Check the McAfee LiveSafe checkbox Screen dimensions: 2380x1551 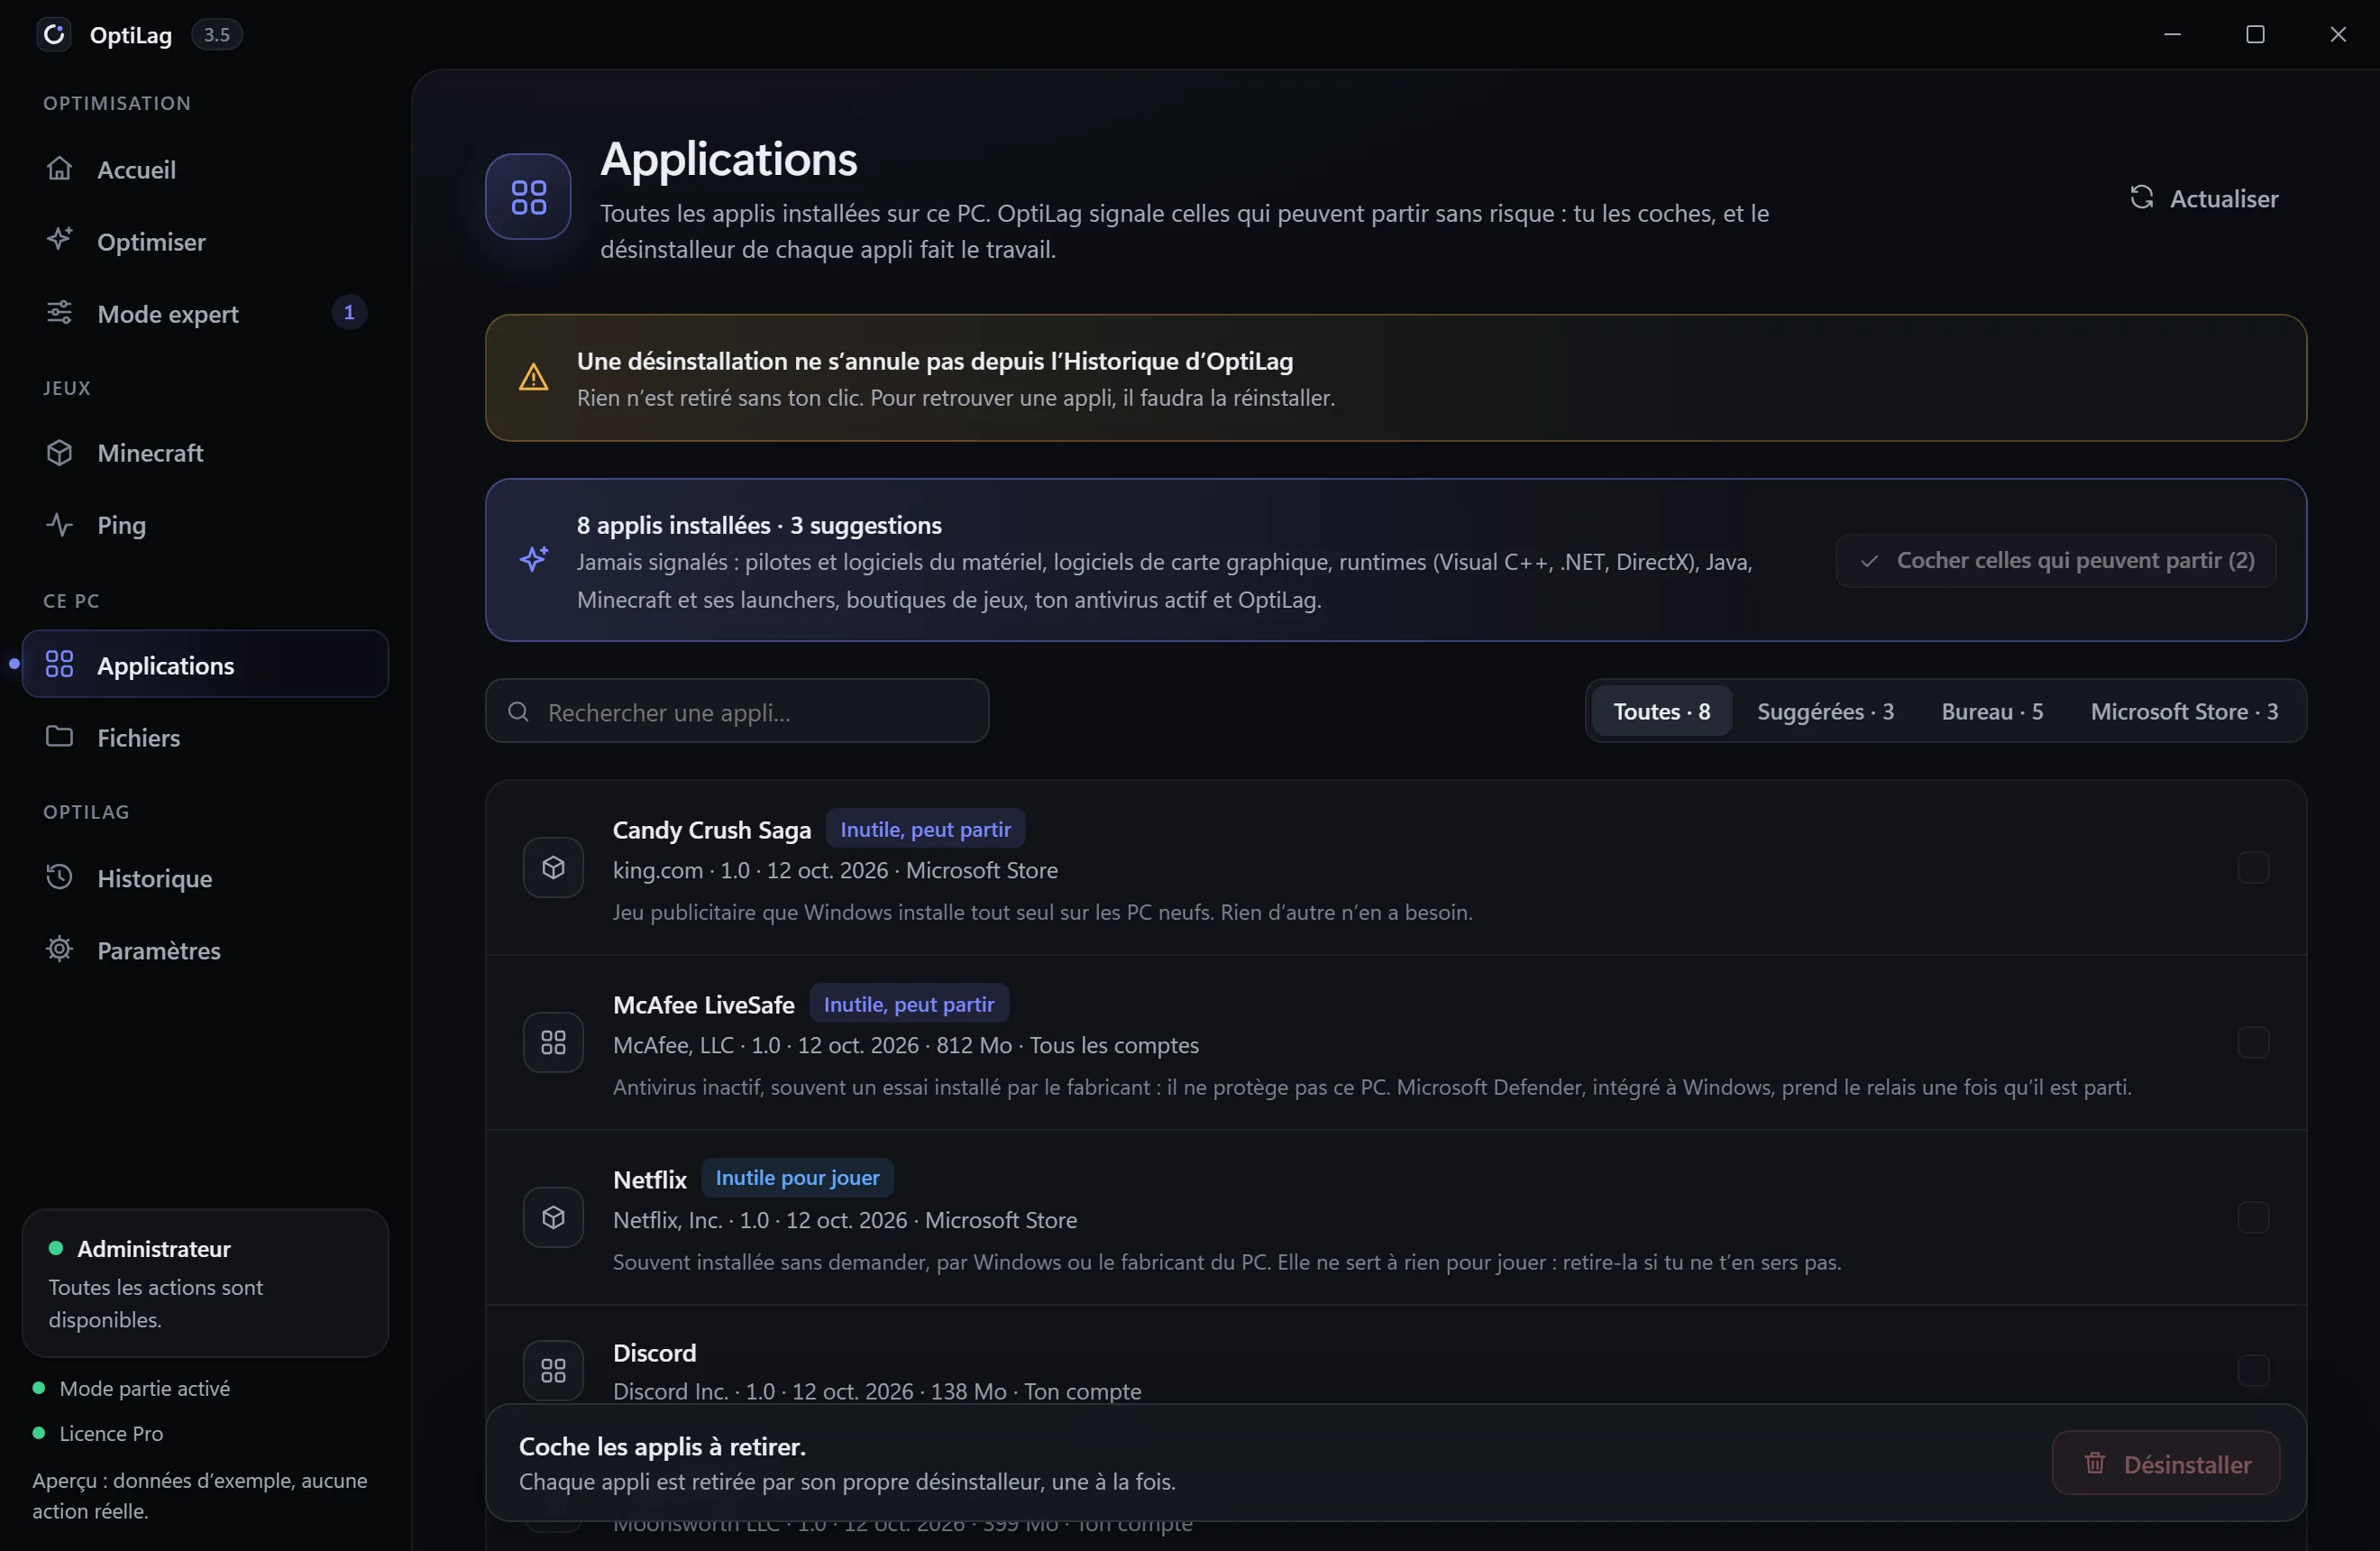(2252, 1042)
